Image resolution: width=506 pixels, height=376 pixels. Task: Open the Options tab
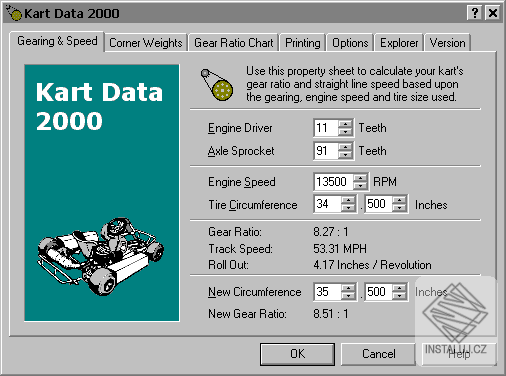click(x=350, y=43)
